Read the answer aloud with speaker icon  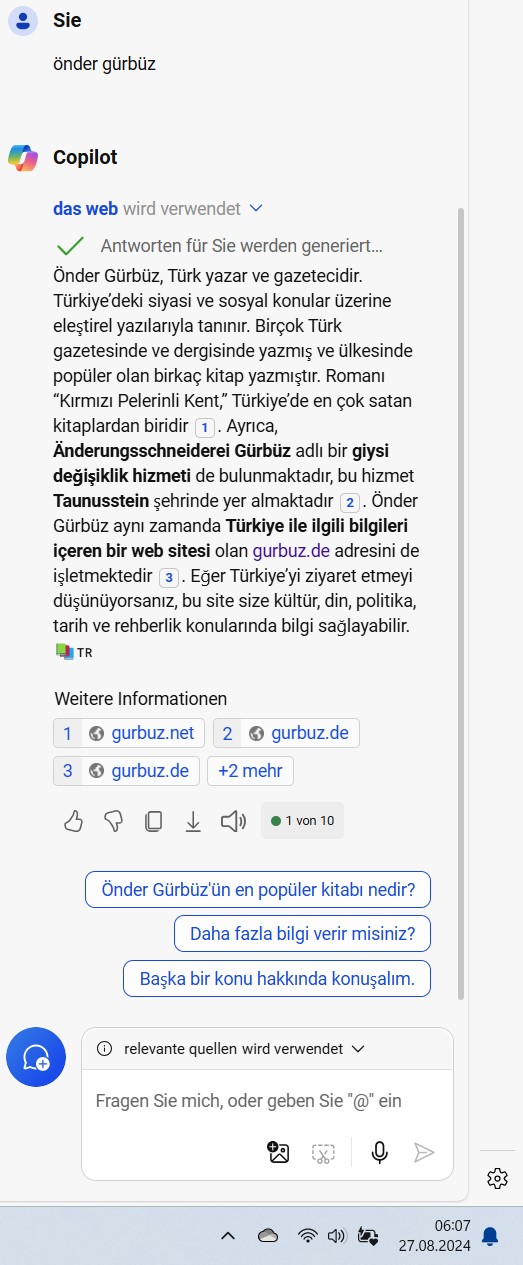[233, 821]
